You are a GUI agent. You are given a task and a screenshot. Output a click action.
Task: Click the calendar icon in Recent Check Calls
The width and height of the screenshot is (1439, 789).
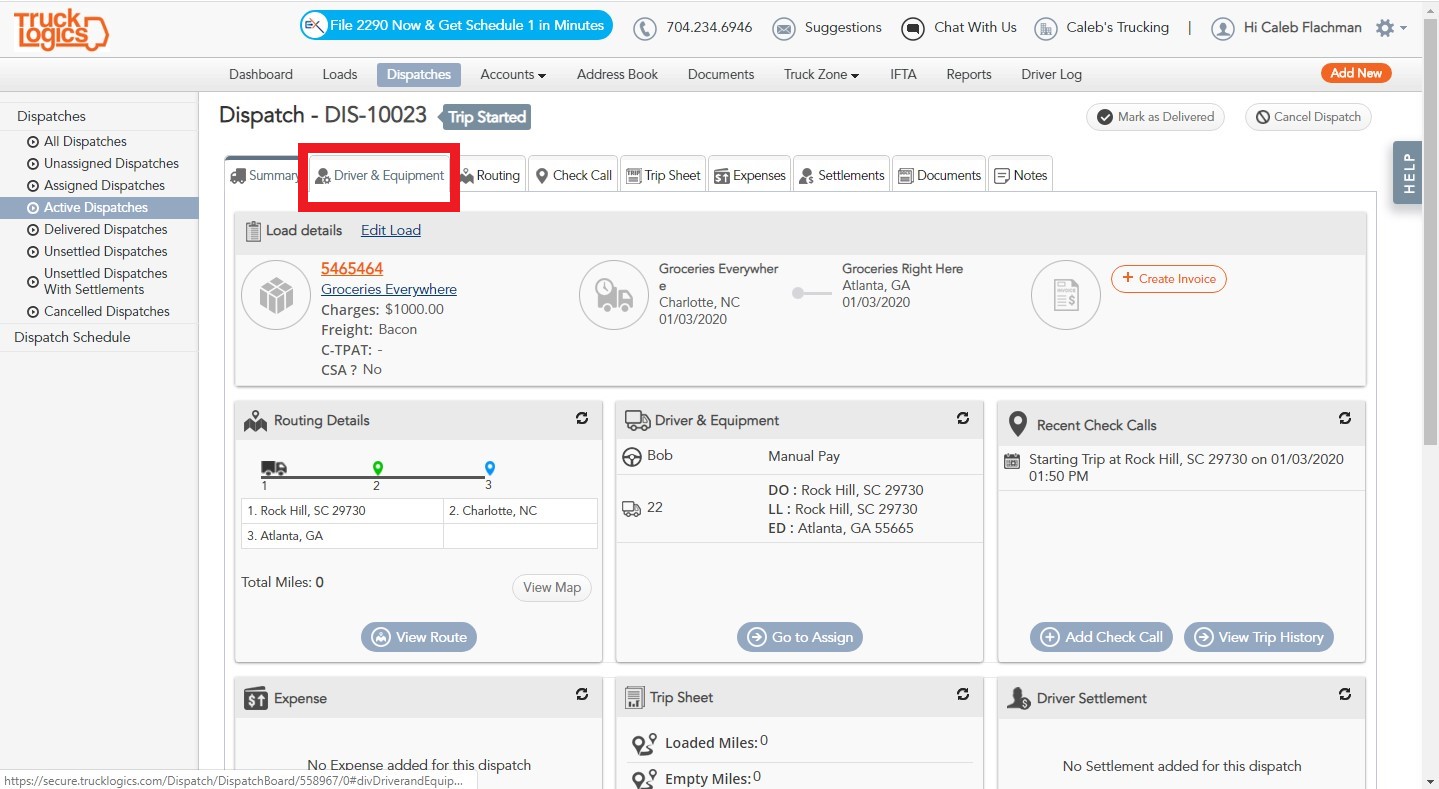1012,461
